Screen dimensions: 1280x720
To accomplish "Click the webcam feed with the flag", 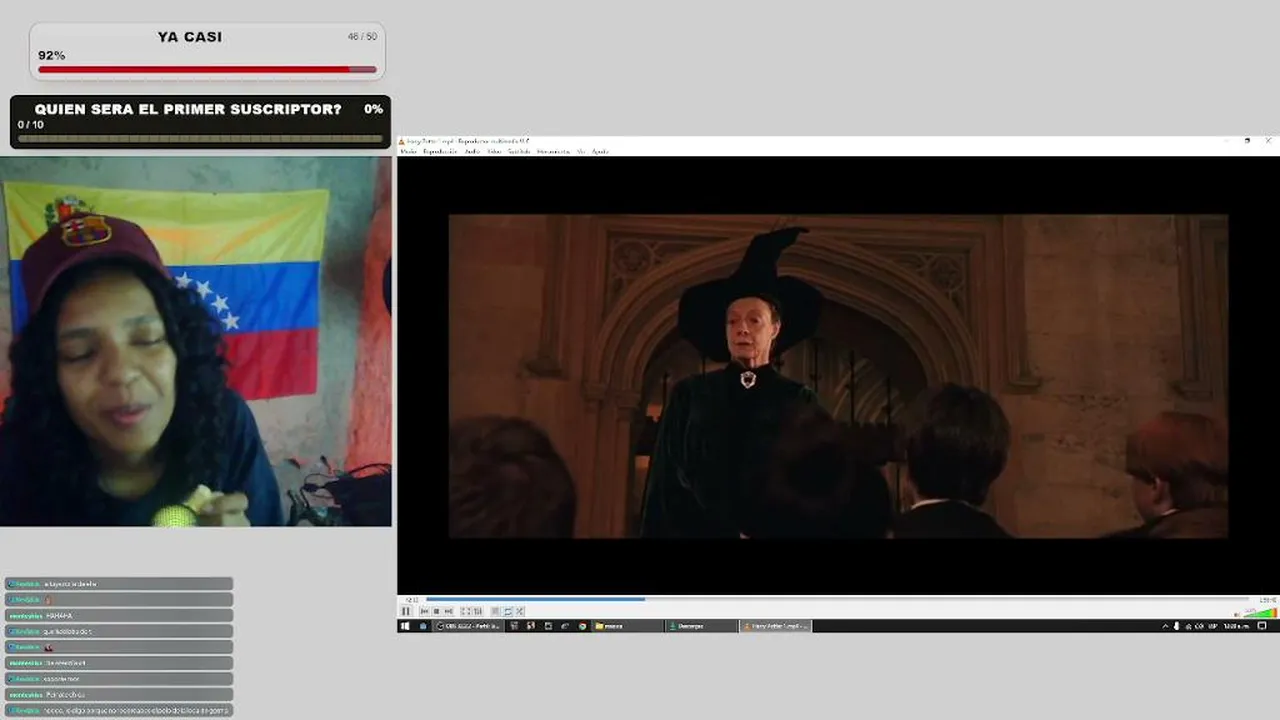I will [x=196, y=341].
